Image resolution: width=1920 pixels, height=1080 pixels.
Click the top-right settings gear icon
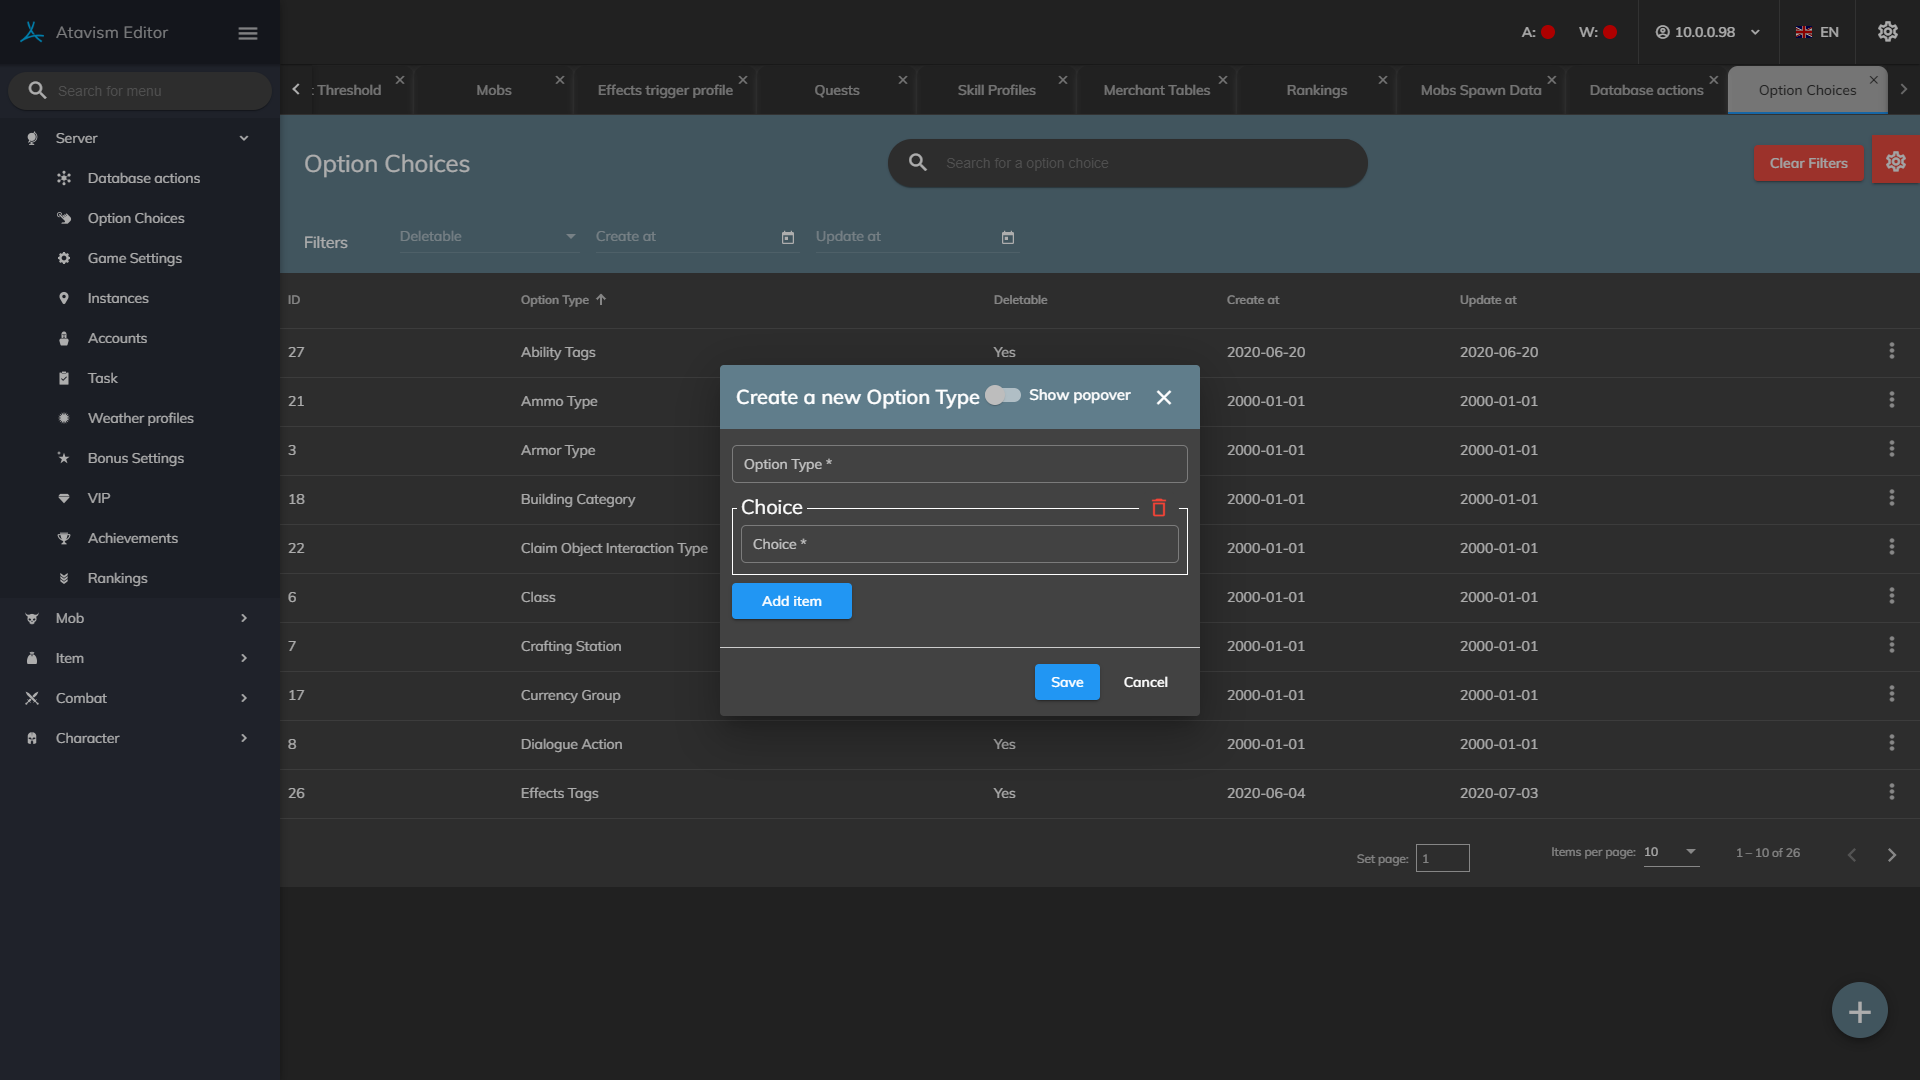[x=1887, y=32]
